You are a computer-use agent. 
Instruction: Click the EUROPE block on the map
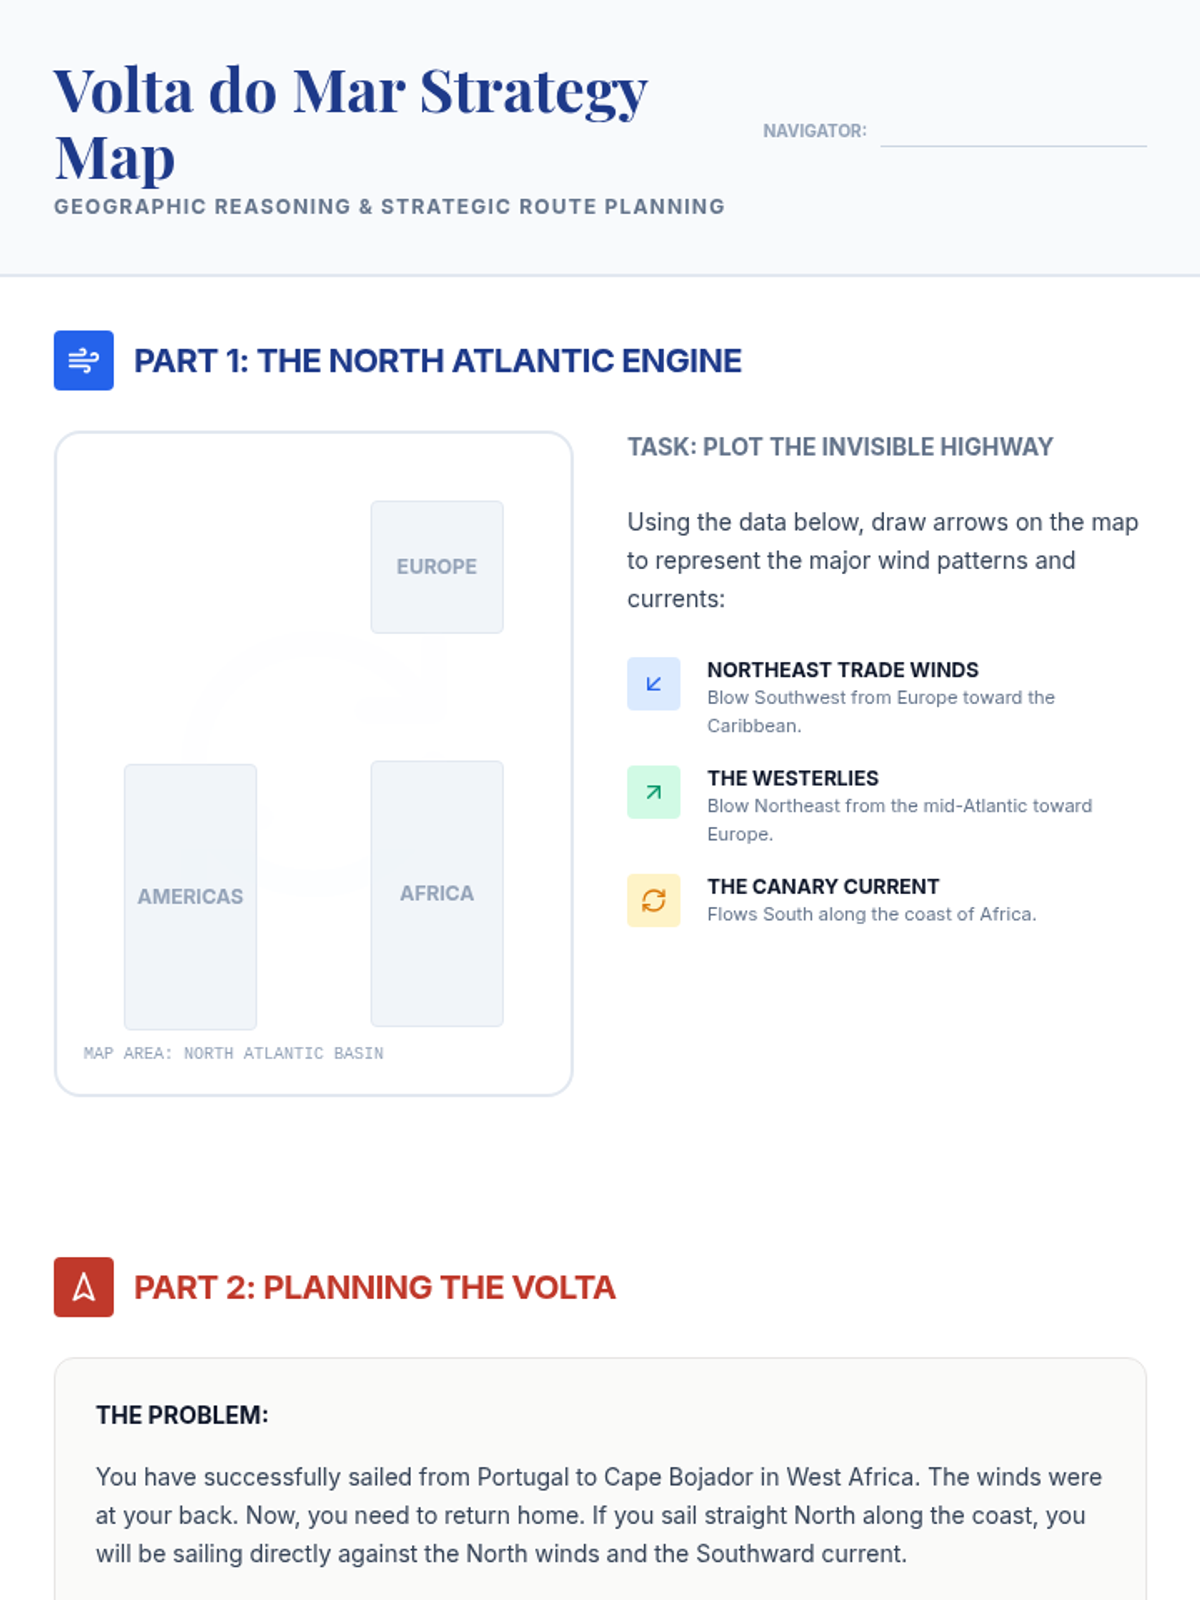[437, 567]
